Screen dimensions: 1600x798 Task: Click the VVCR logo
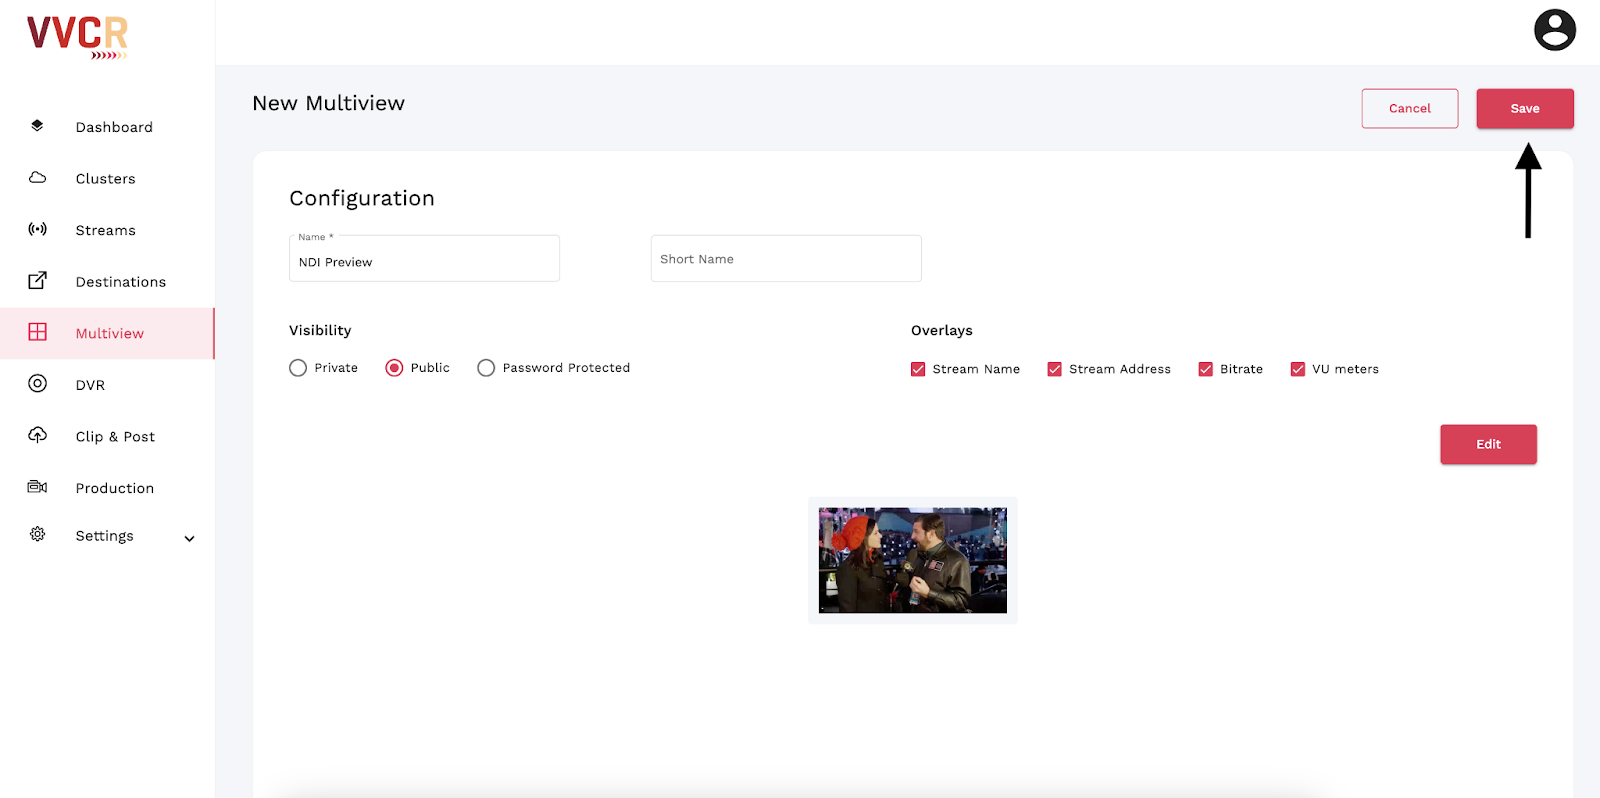coord(78,37)
